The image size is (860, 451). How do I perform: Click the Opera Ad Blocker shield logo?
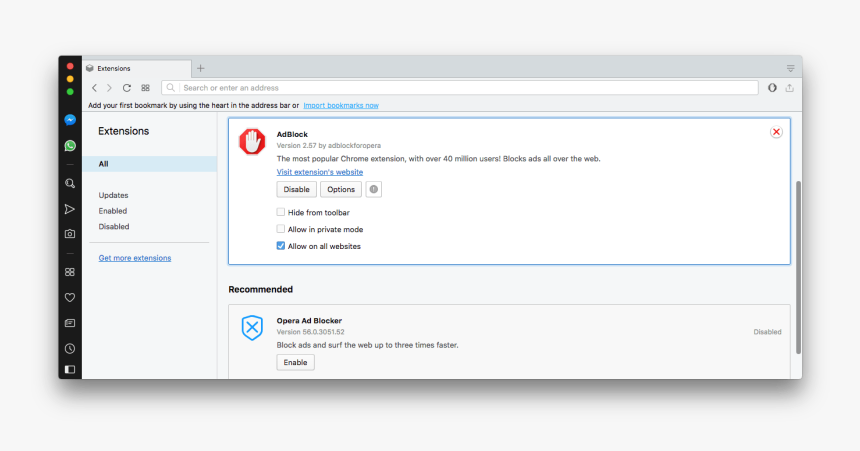[x=252, y=328]
